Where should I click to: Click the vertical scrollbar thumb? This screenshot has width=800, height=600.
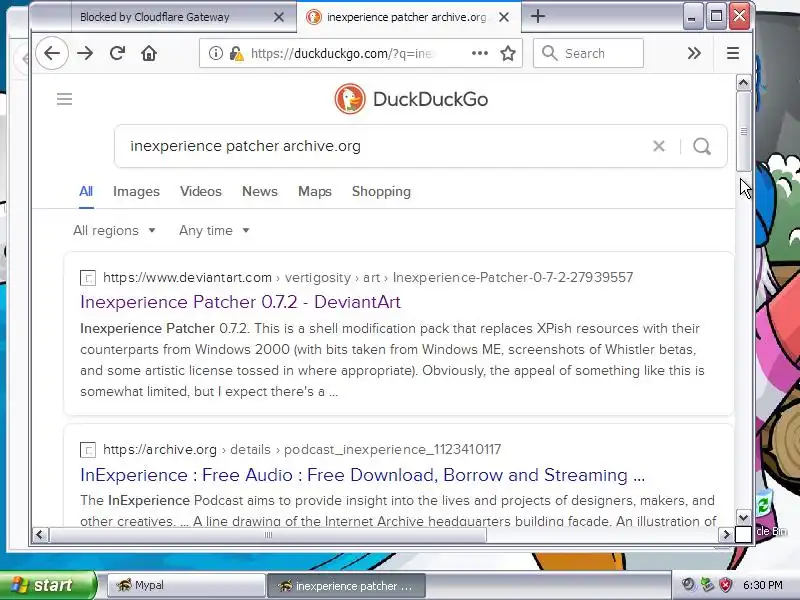pyautogui.click(x=743, y=132)
